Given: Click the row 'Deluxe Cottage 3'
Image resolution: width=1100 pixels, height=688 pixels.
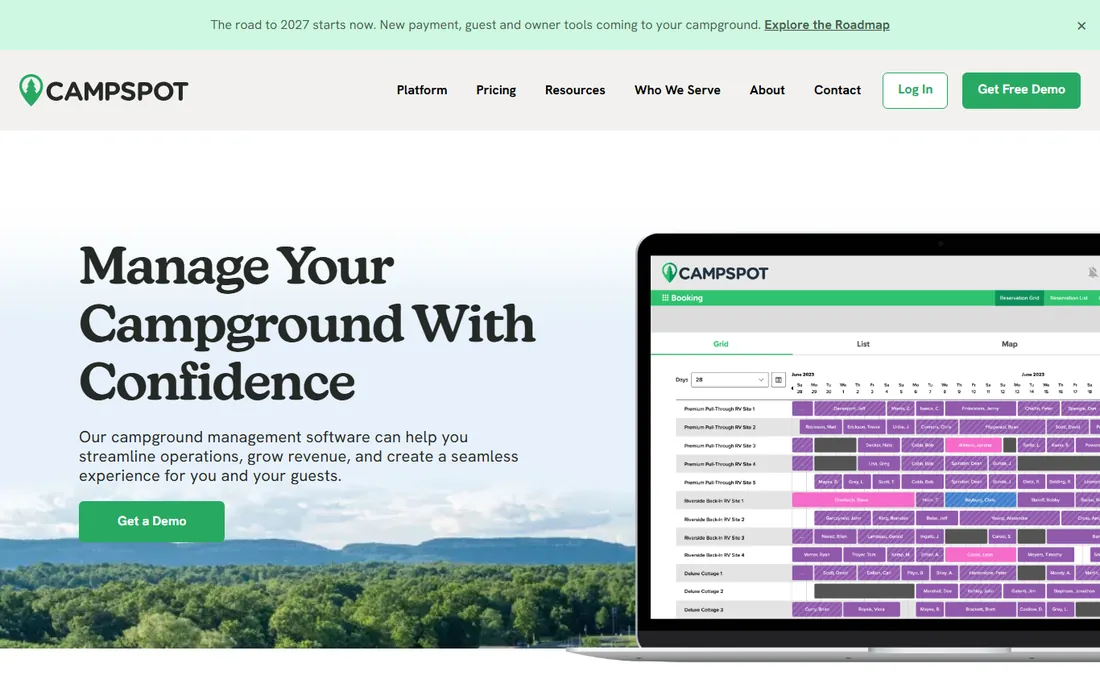Looking at the screenshot, I should 703,609.
